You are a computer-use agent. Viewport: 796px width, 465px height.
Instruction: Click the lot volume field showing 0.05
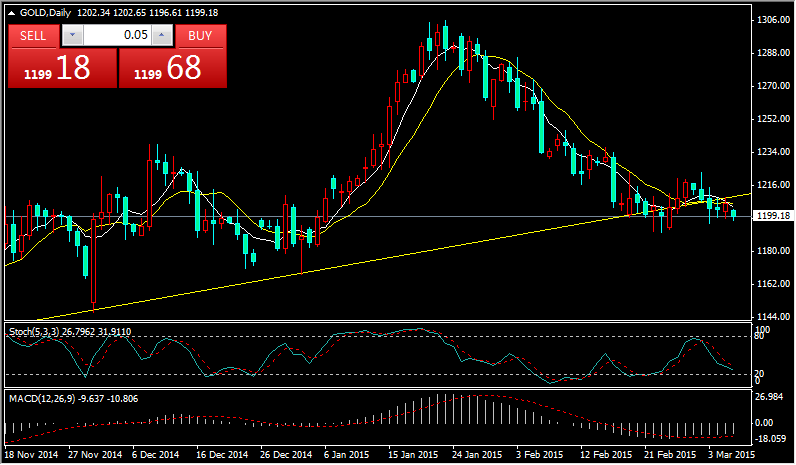[x=117, y=35]
